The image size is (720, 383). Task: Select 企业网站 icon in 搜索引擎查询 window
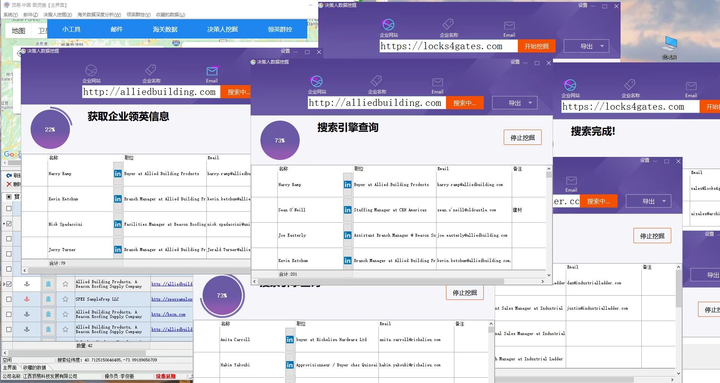tap(316, 82)
